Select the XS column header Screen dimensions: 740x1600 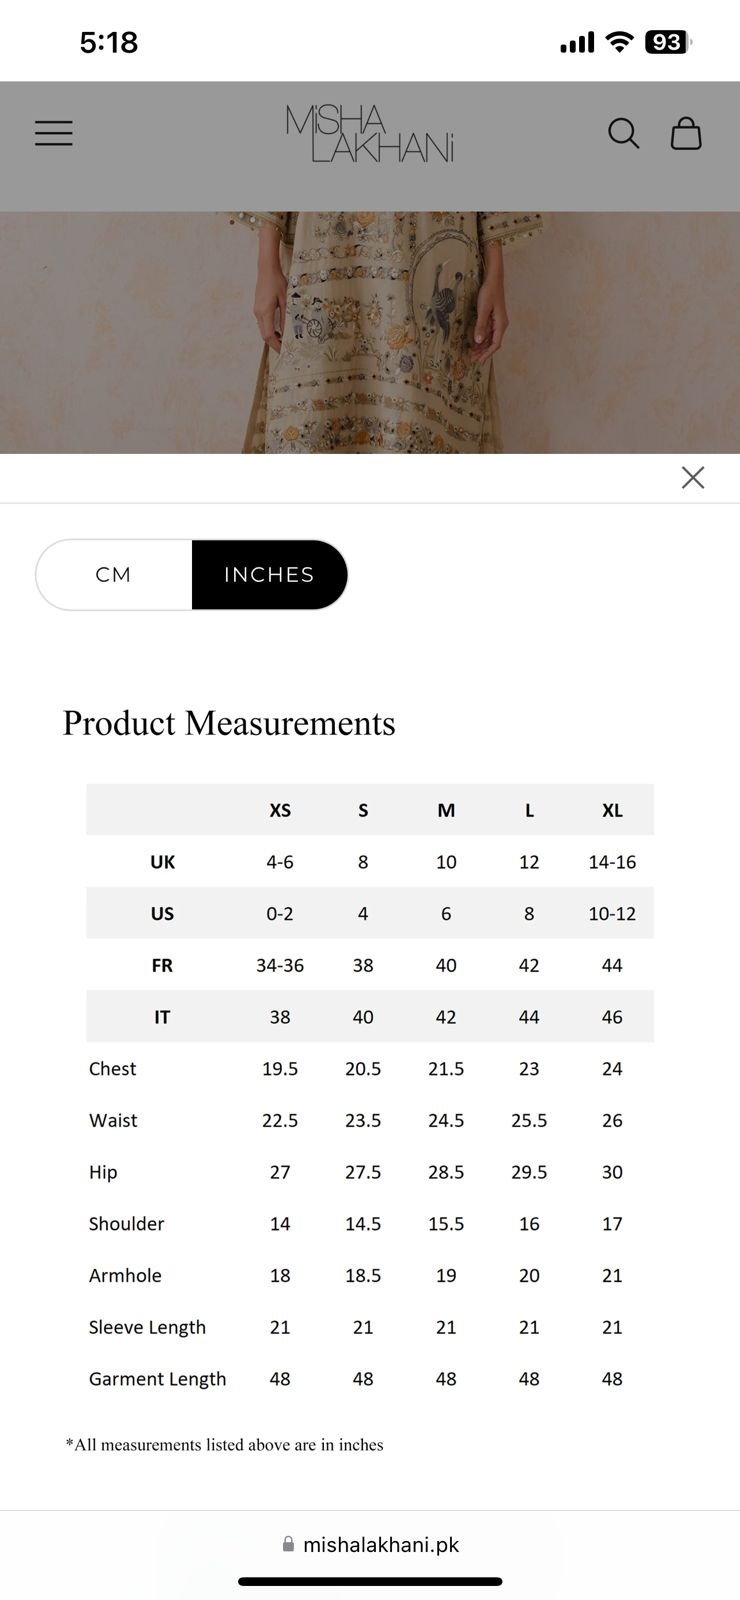tap(280, 810)
